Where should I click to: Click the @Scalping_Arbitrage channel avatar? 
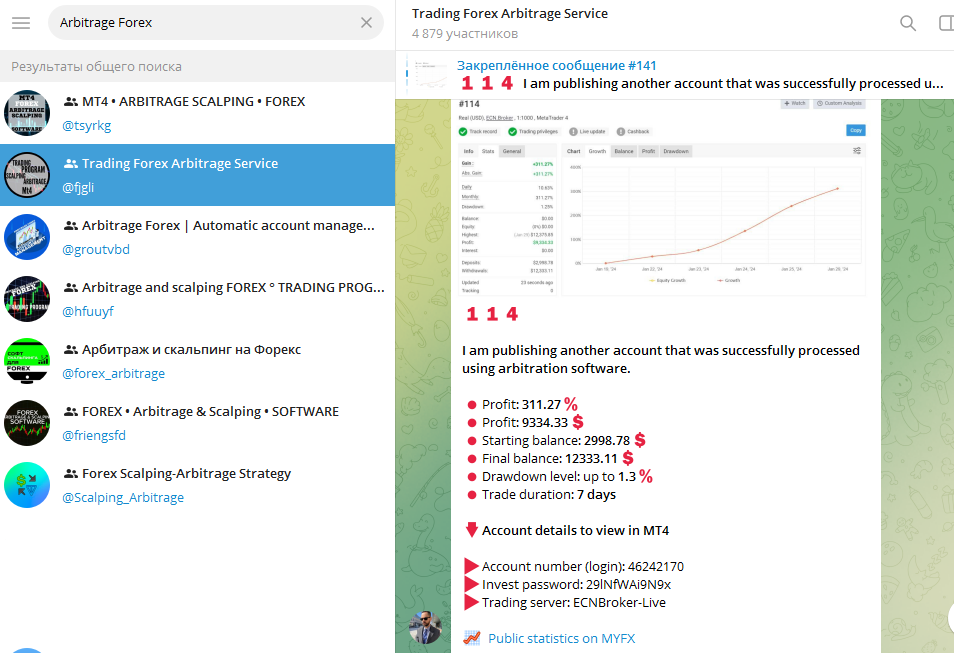pos(27,486)
